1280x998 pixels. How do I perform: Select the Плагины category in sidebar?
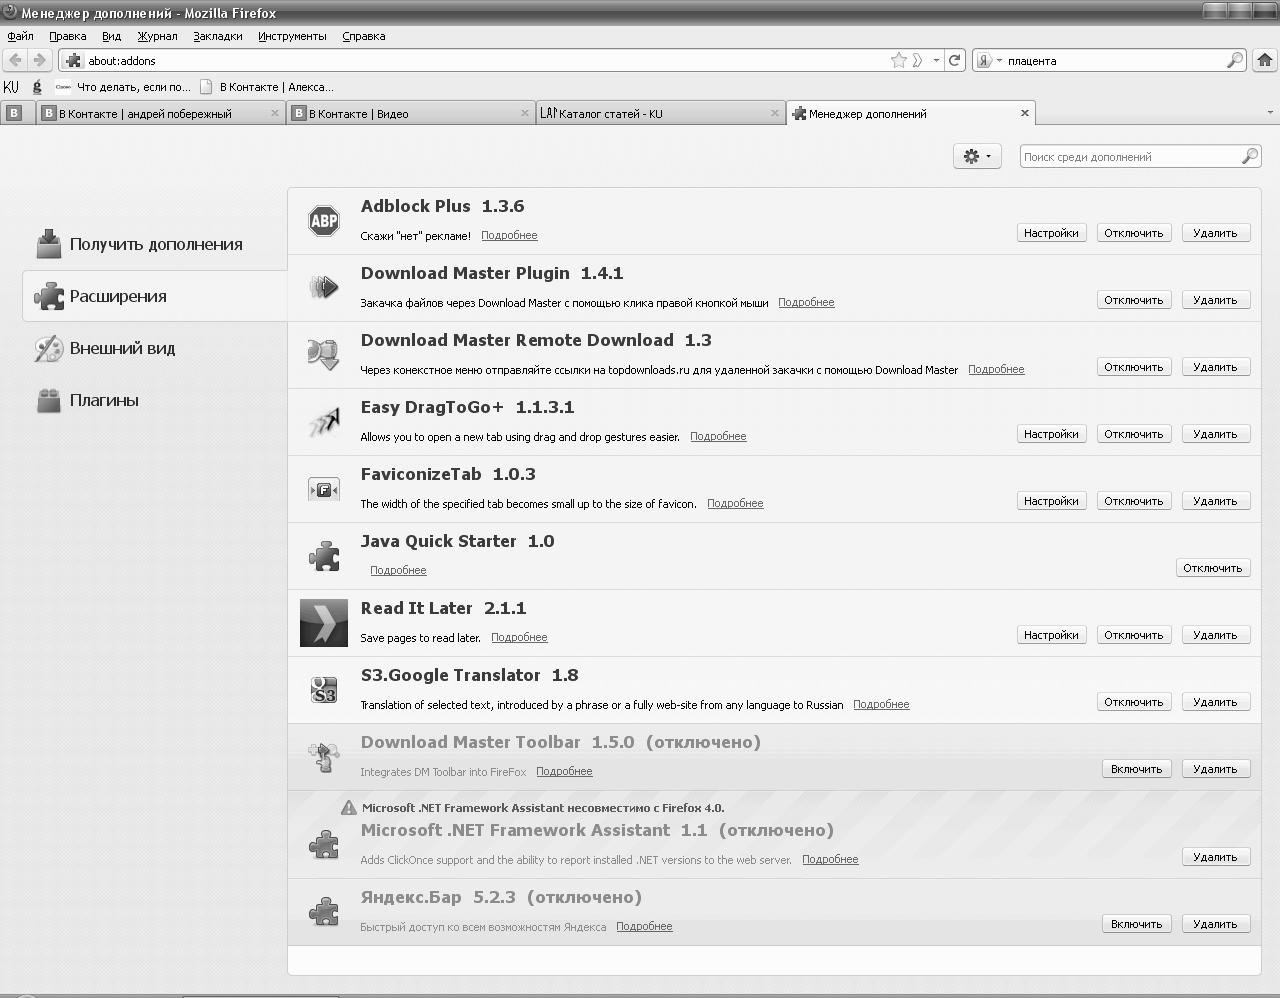[x=104, y=400]
